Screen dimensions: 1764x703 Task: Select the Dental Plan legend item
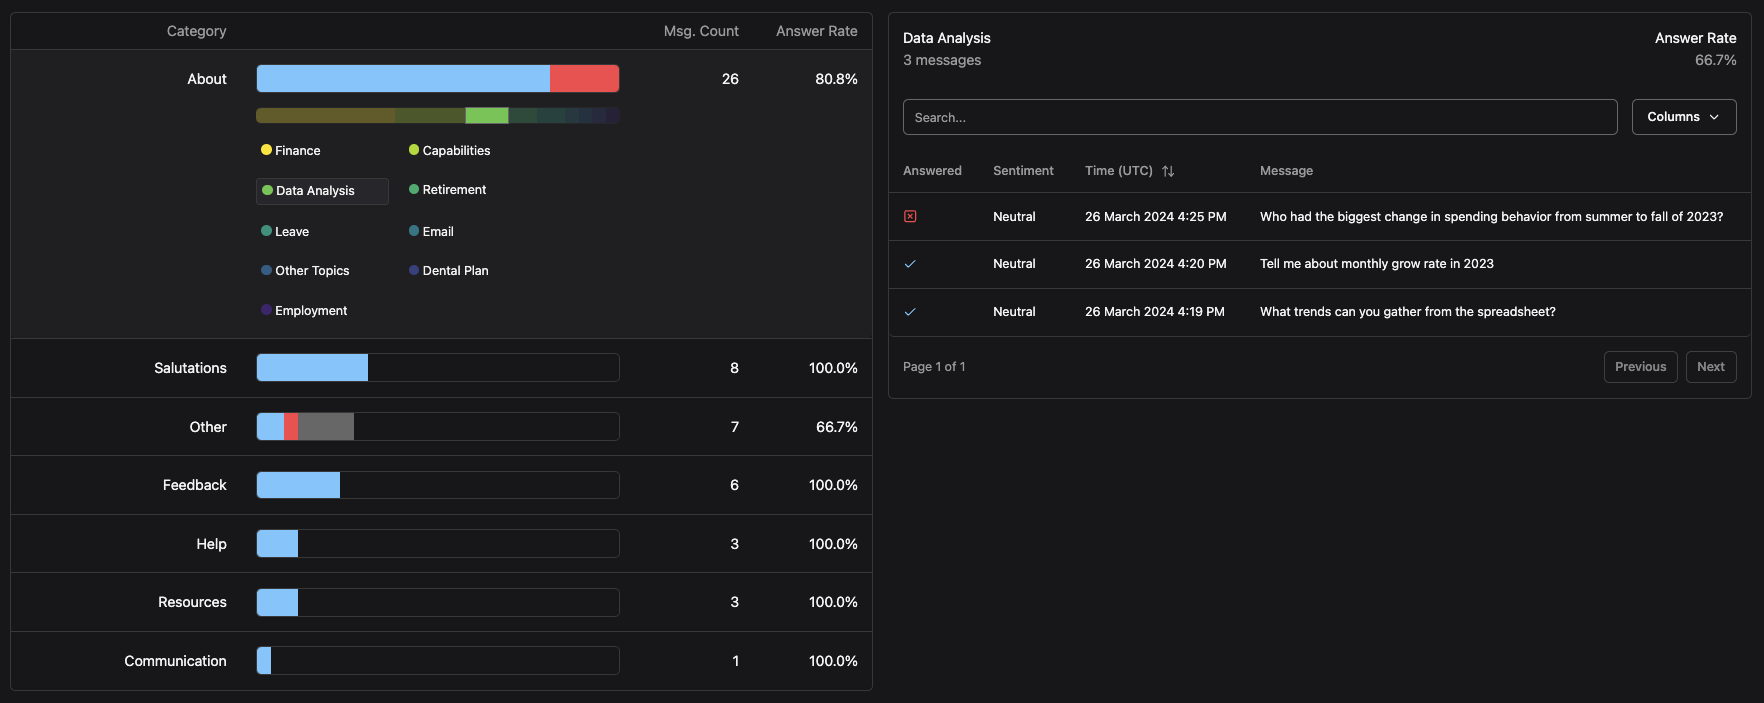coord(448,271)
